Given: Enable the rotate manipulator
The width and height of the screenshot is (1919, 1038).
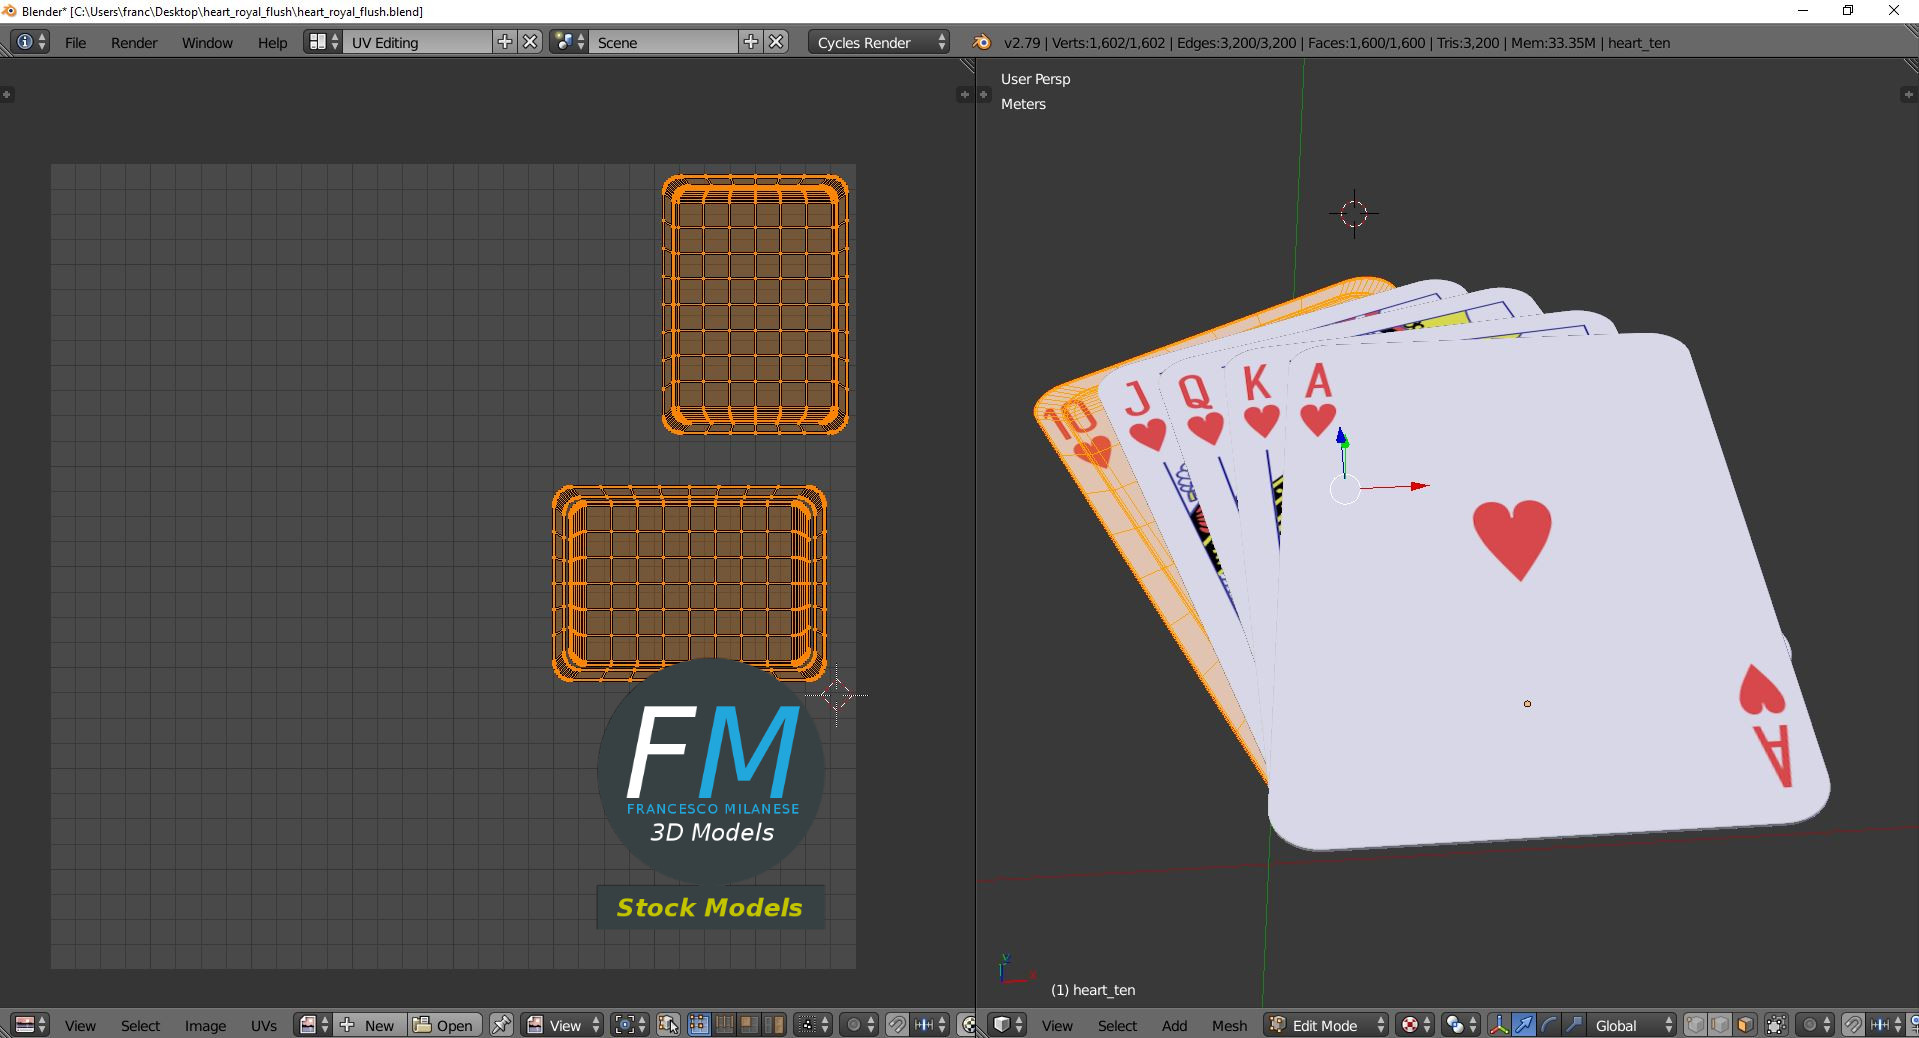Looking at the screenshot, I should (1549, 1025).
